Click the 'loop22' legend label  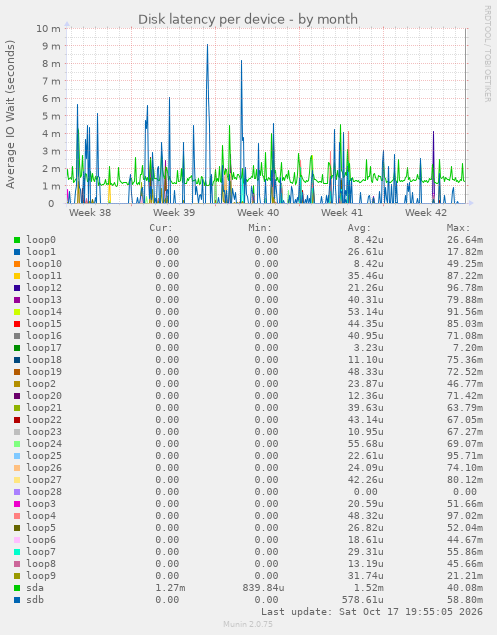click(x=44, y=420)
